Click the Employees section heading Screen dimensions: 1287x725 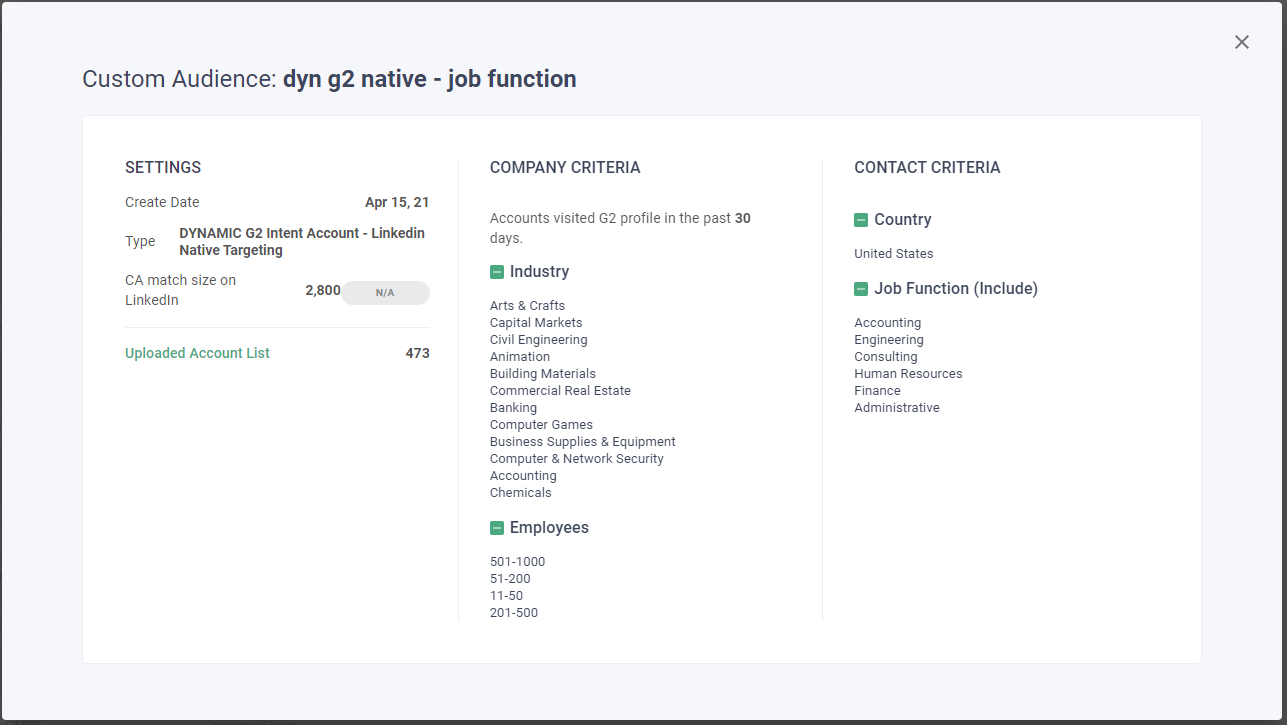[x=549, y=528]
